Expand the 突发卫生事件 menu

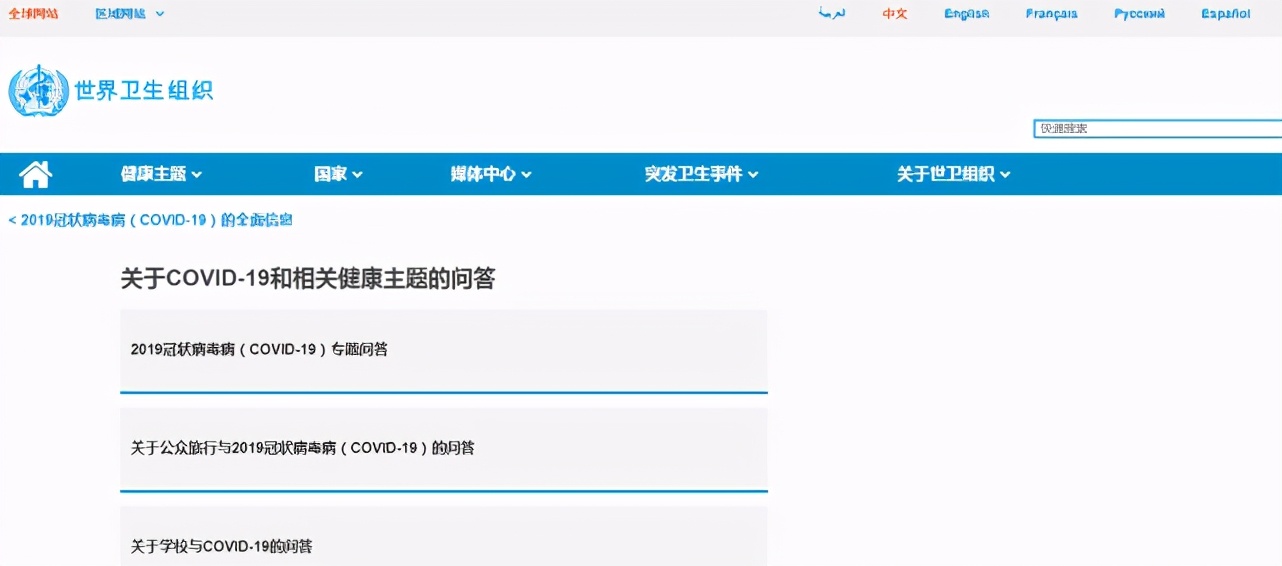(701, 174)
